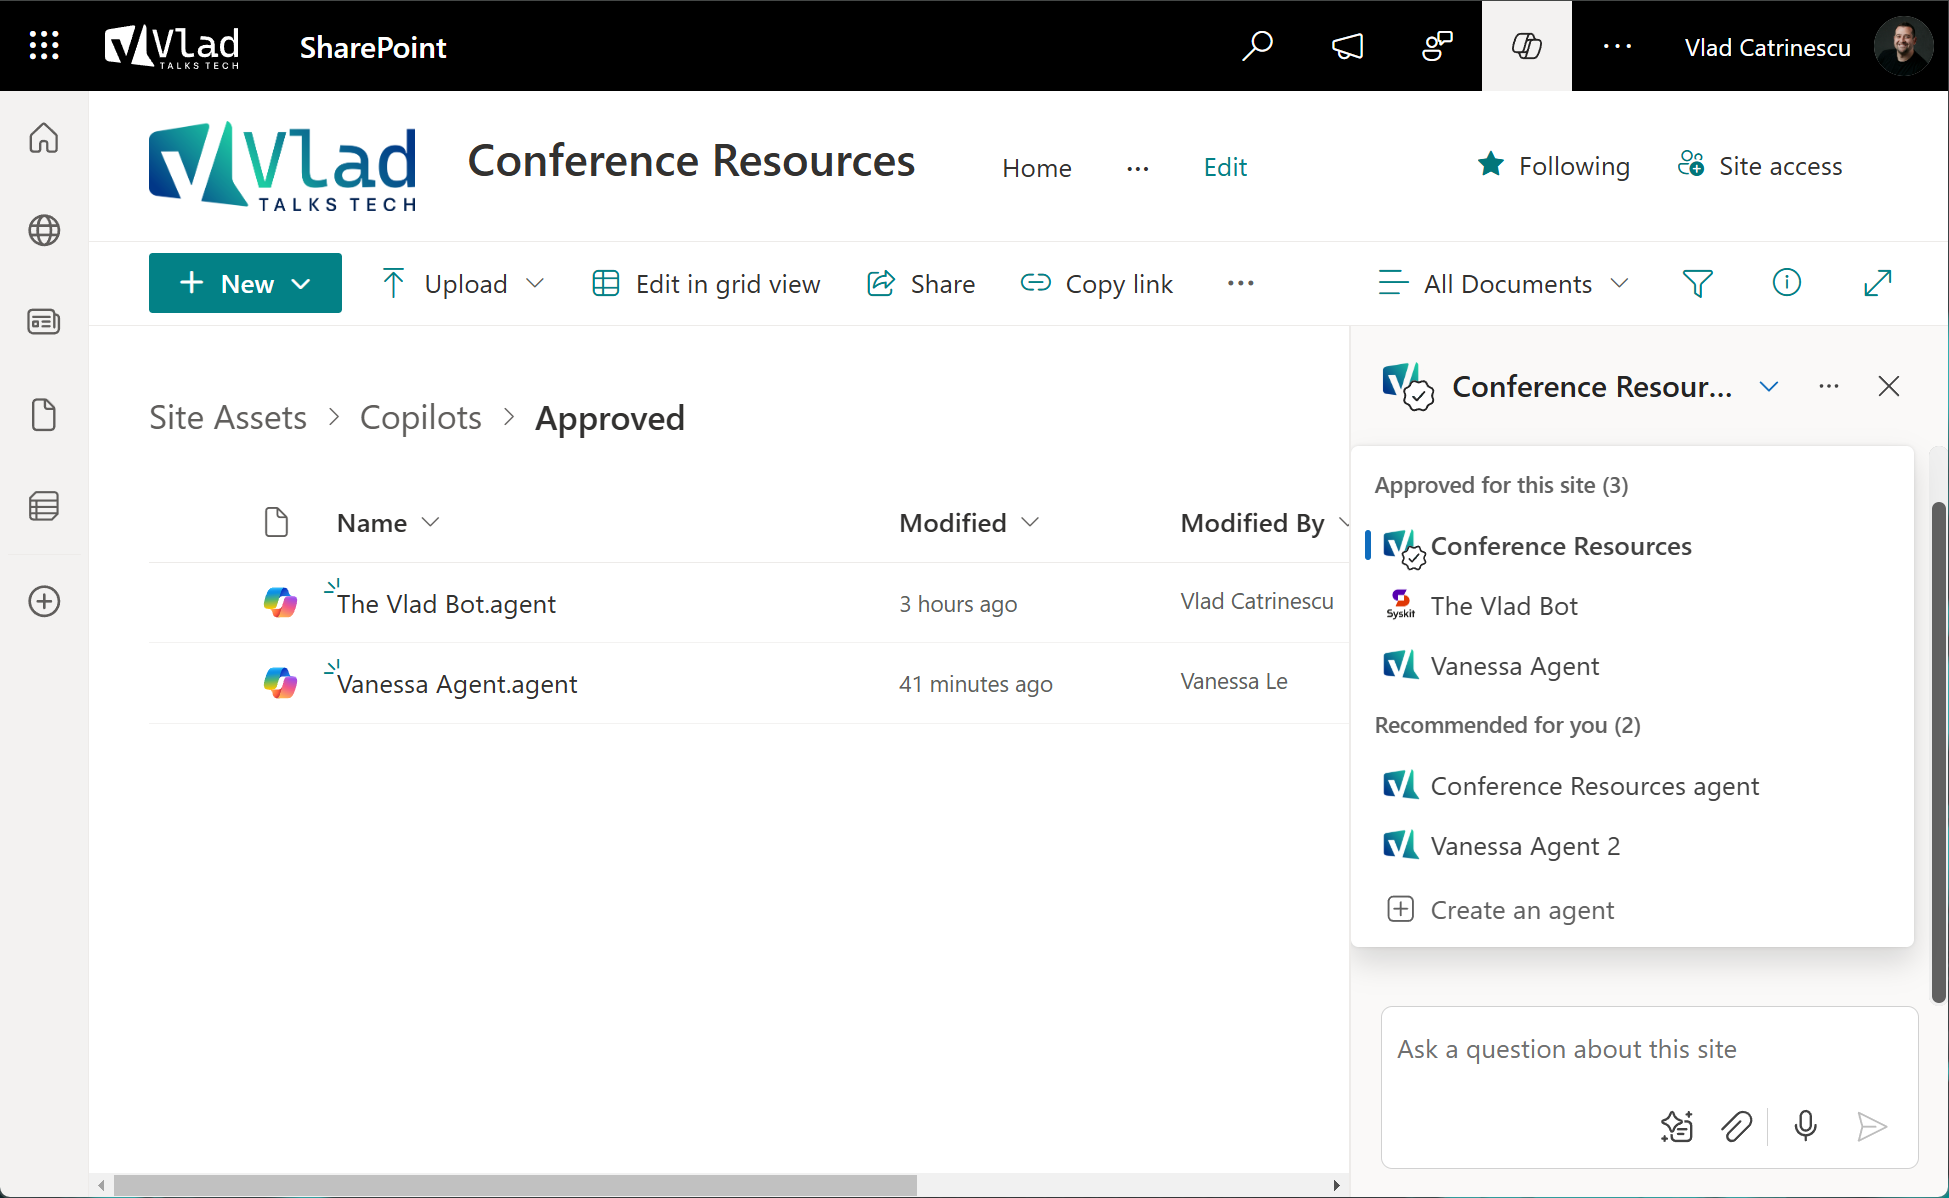Activate the microphone icon in the chat box
Image resolution: width=1949 pixels, height=1198 pixels.
tap(1805, 1126)
